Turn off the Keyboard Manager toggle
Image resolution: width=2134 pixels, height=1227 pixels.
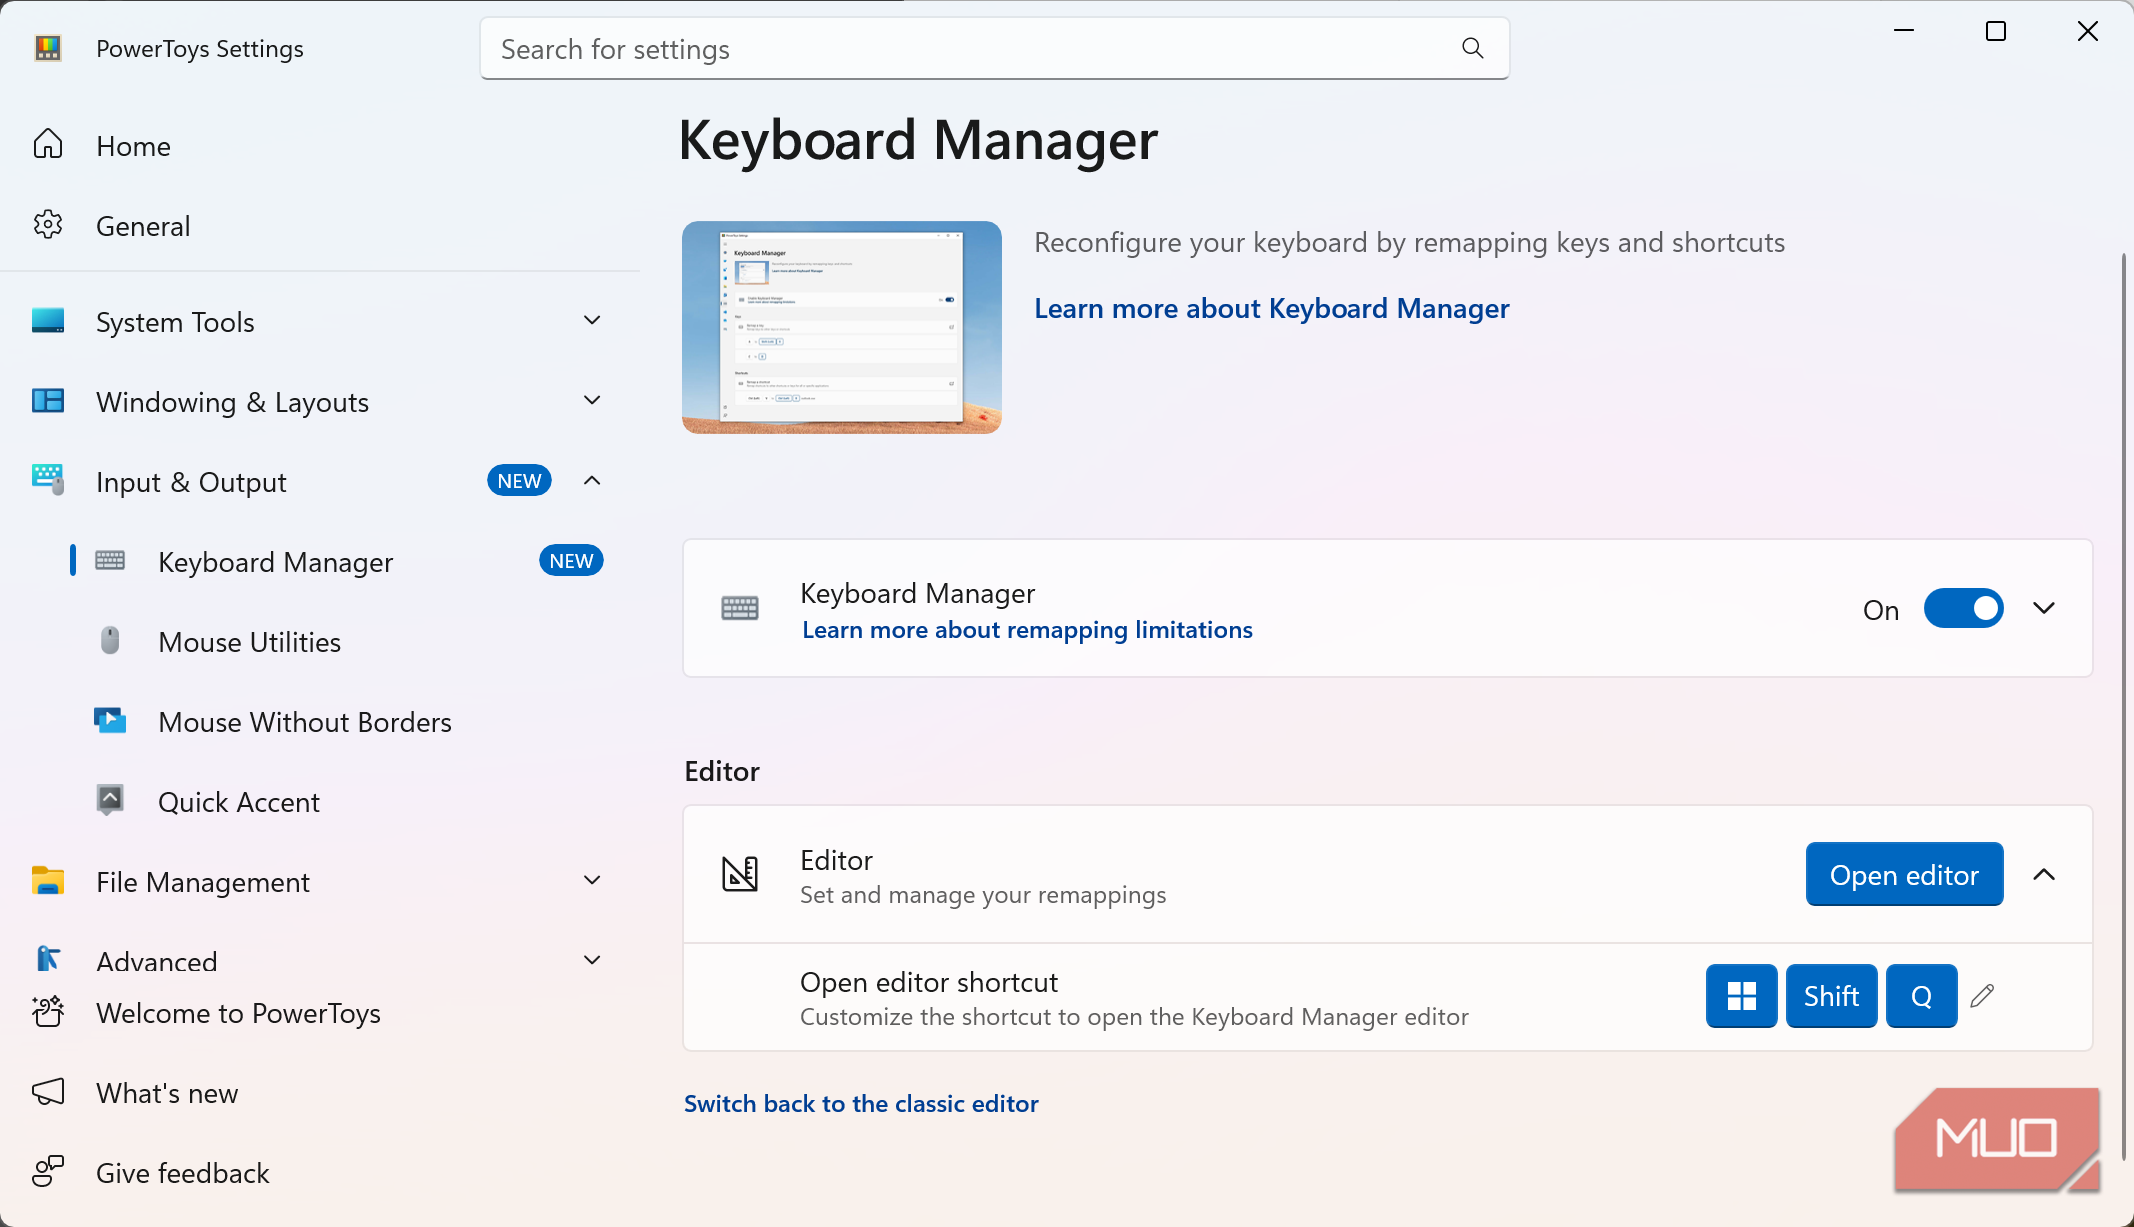[x=1963, y=609]
